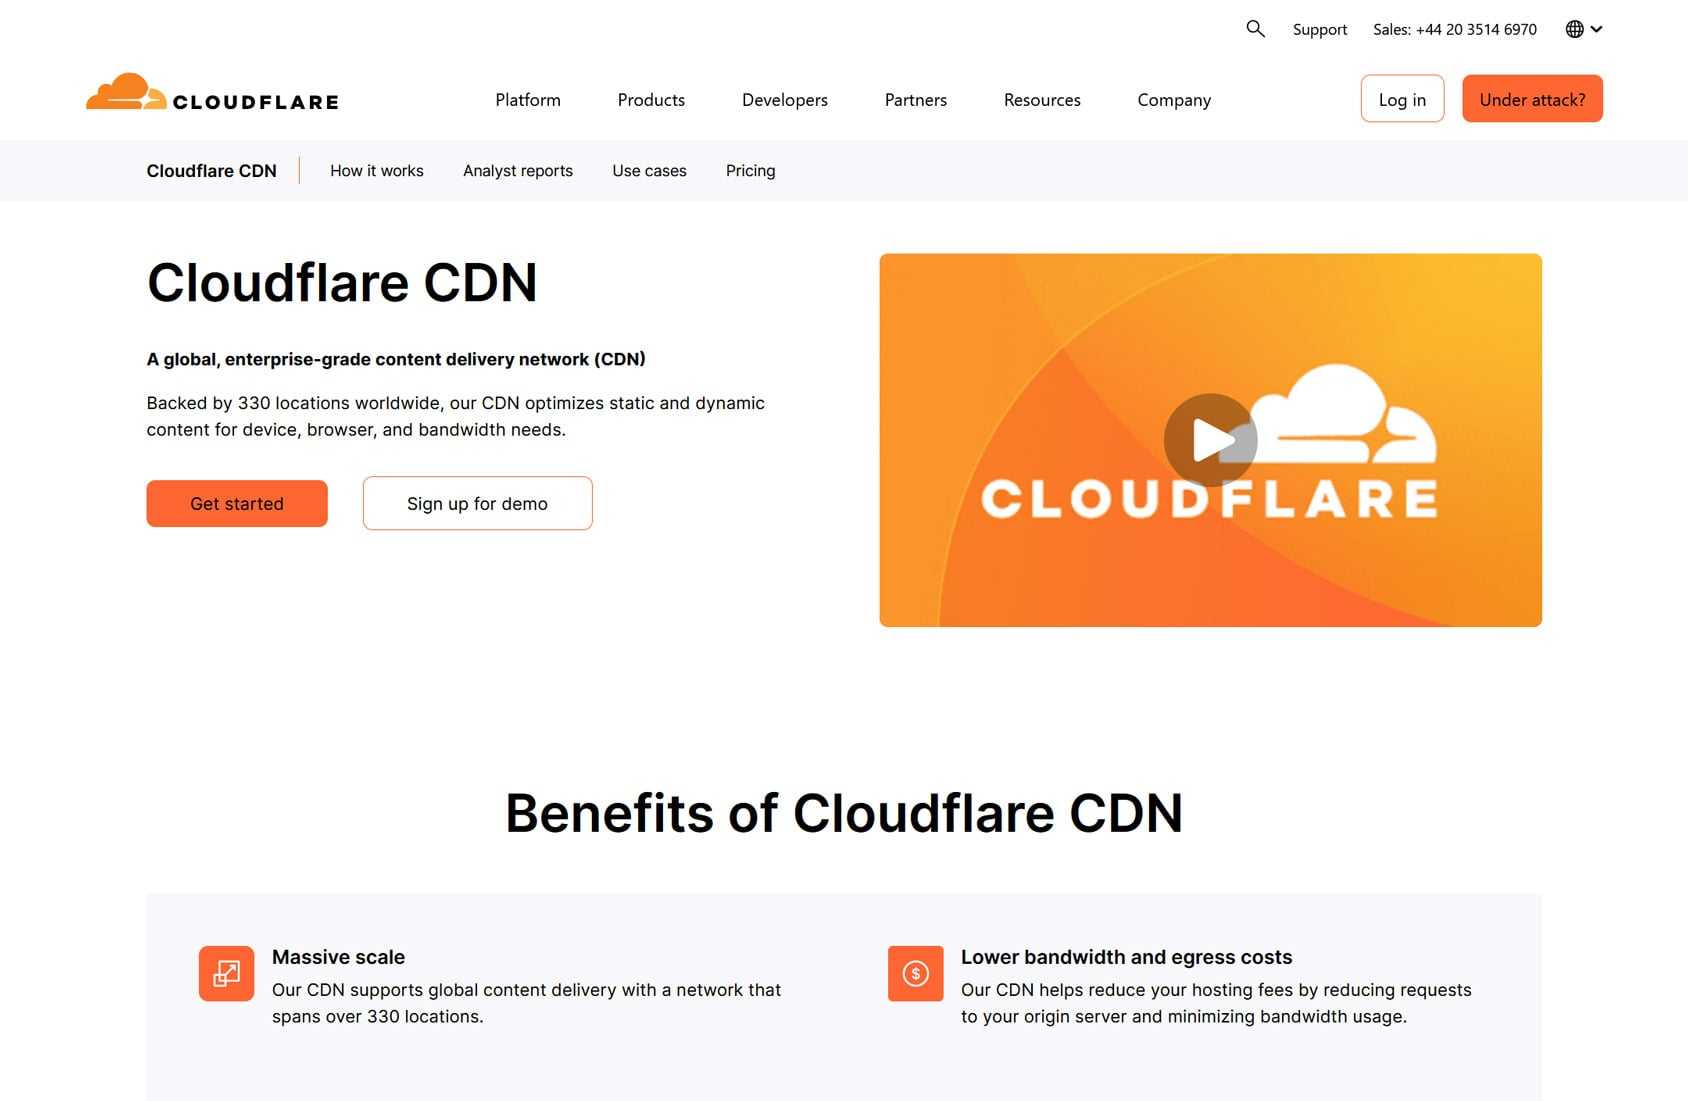Open the Products menu
Viewport: 1688px width, 1101px height.
(651, 100)
